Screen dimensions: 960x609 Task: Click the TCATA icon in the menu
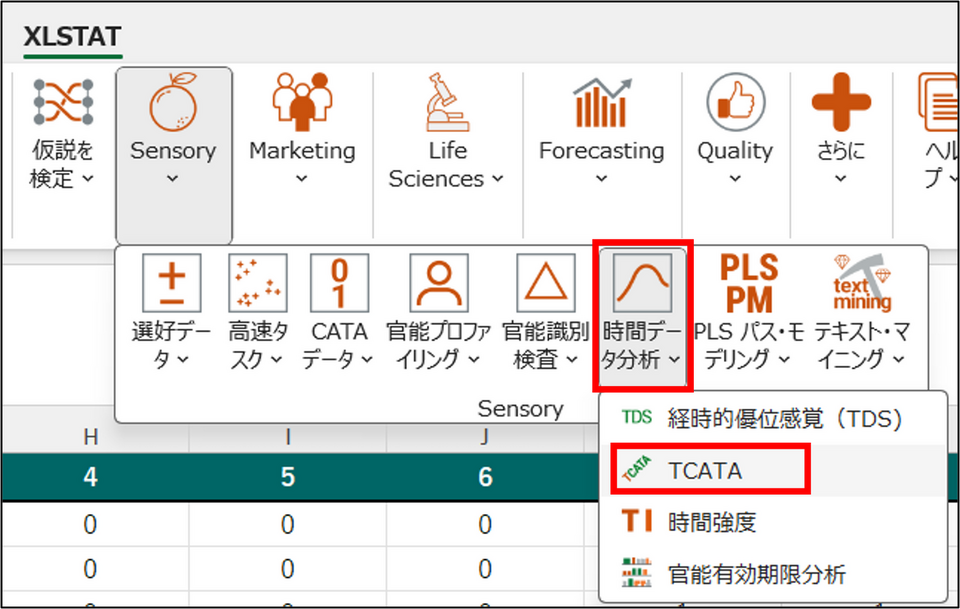pyautogui.click(x=637, y=469)
